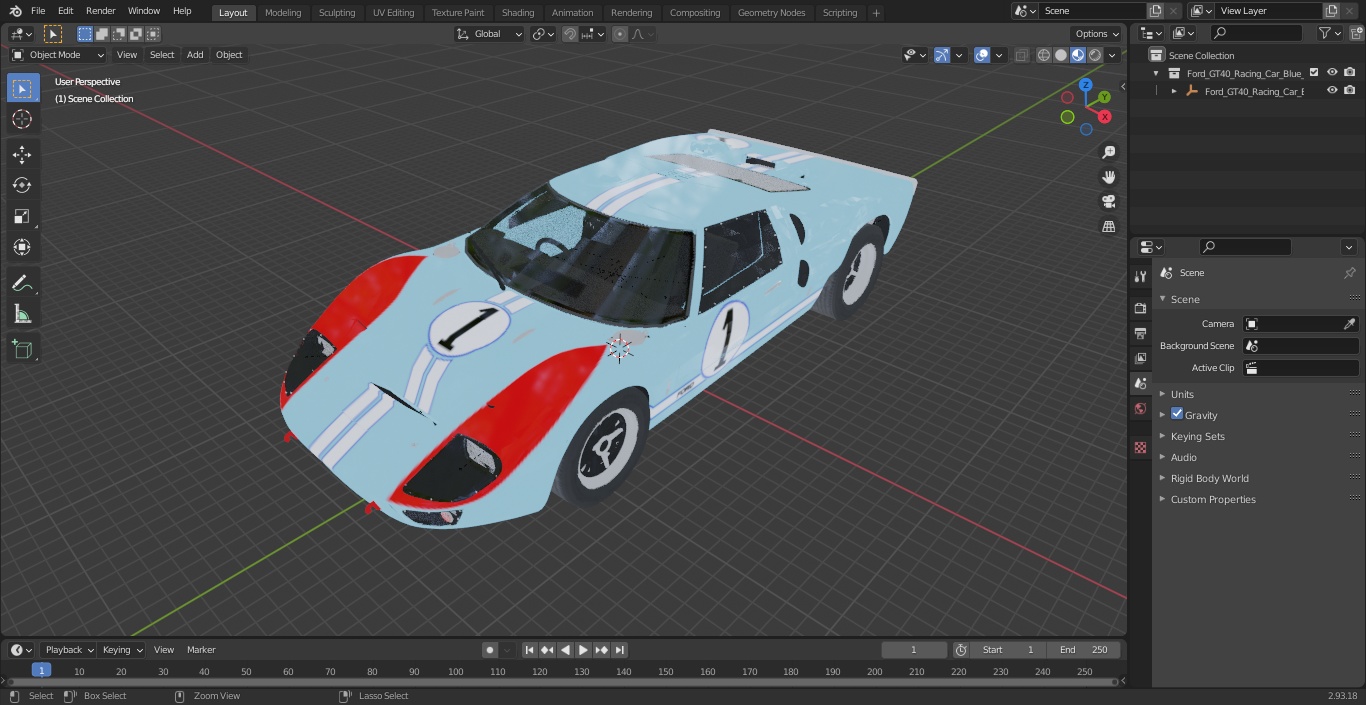Jump to the end frame
The width and height of the screenshot is (1366, 705).
click(x=619, y=650)
